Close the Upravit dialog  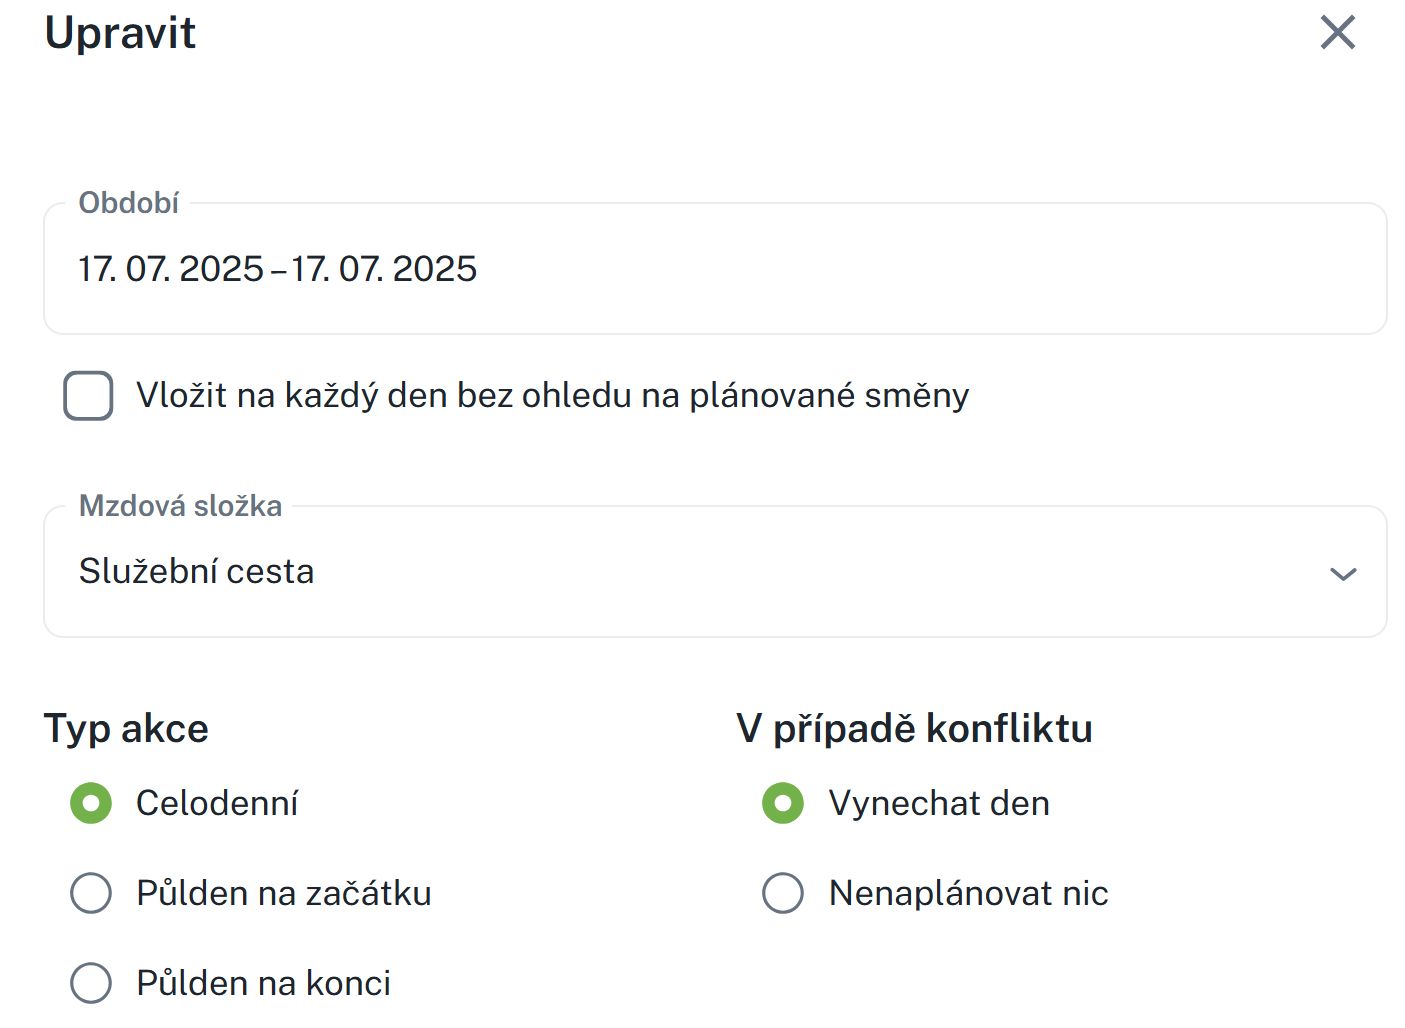(x=1337, y=33)
